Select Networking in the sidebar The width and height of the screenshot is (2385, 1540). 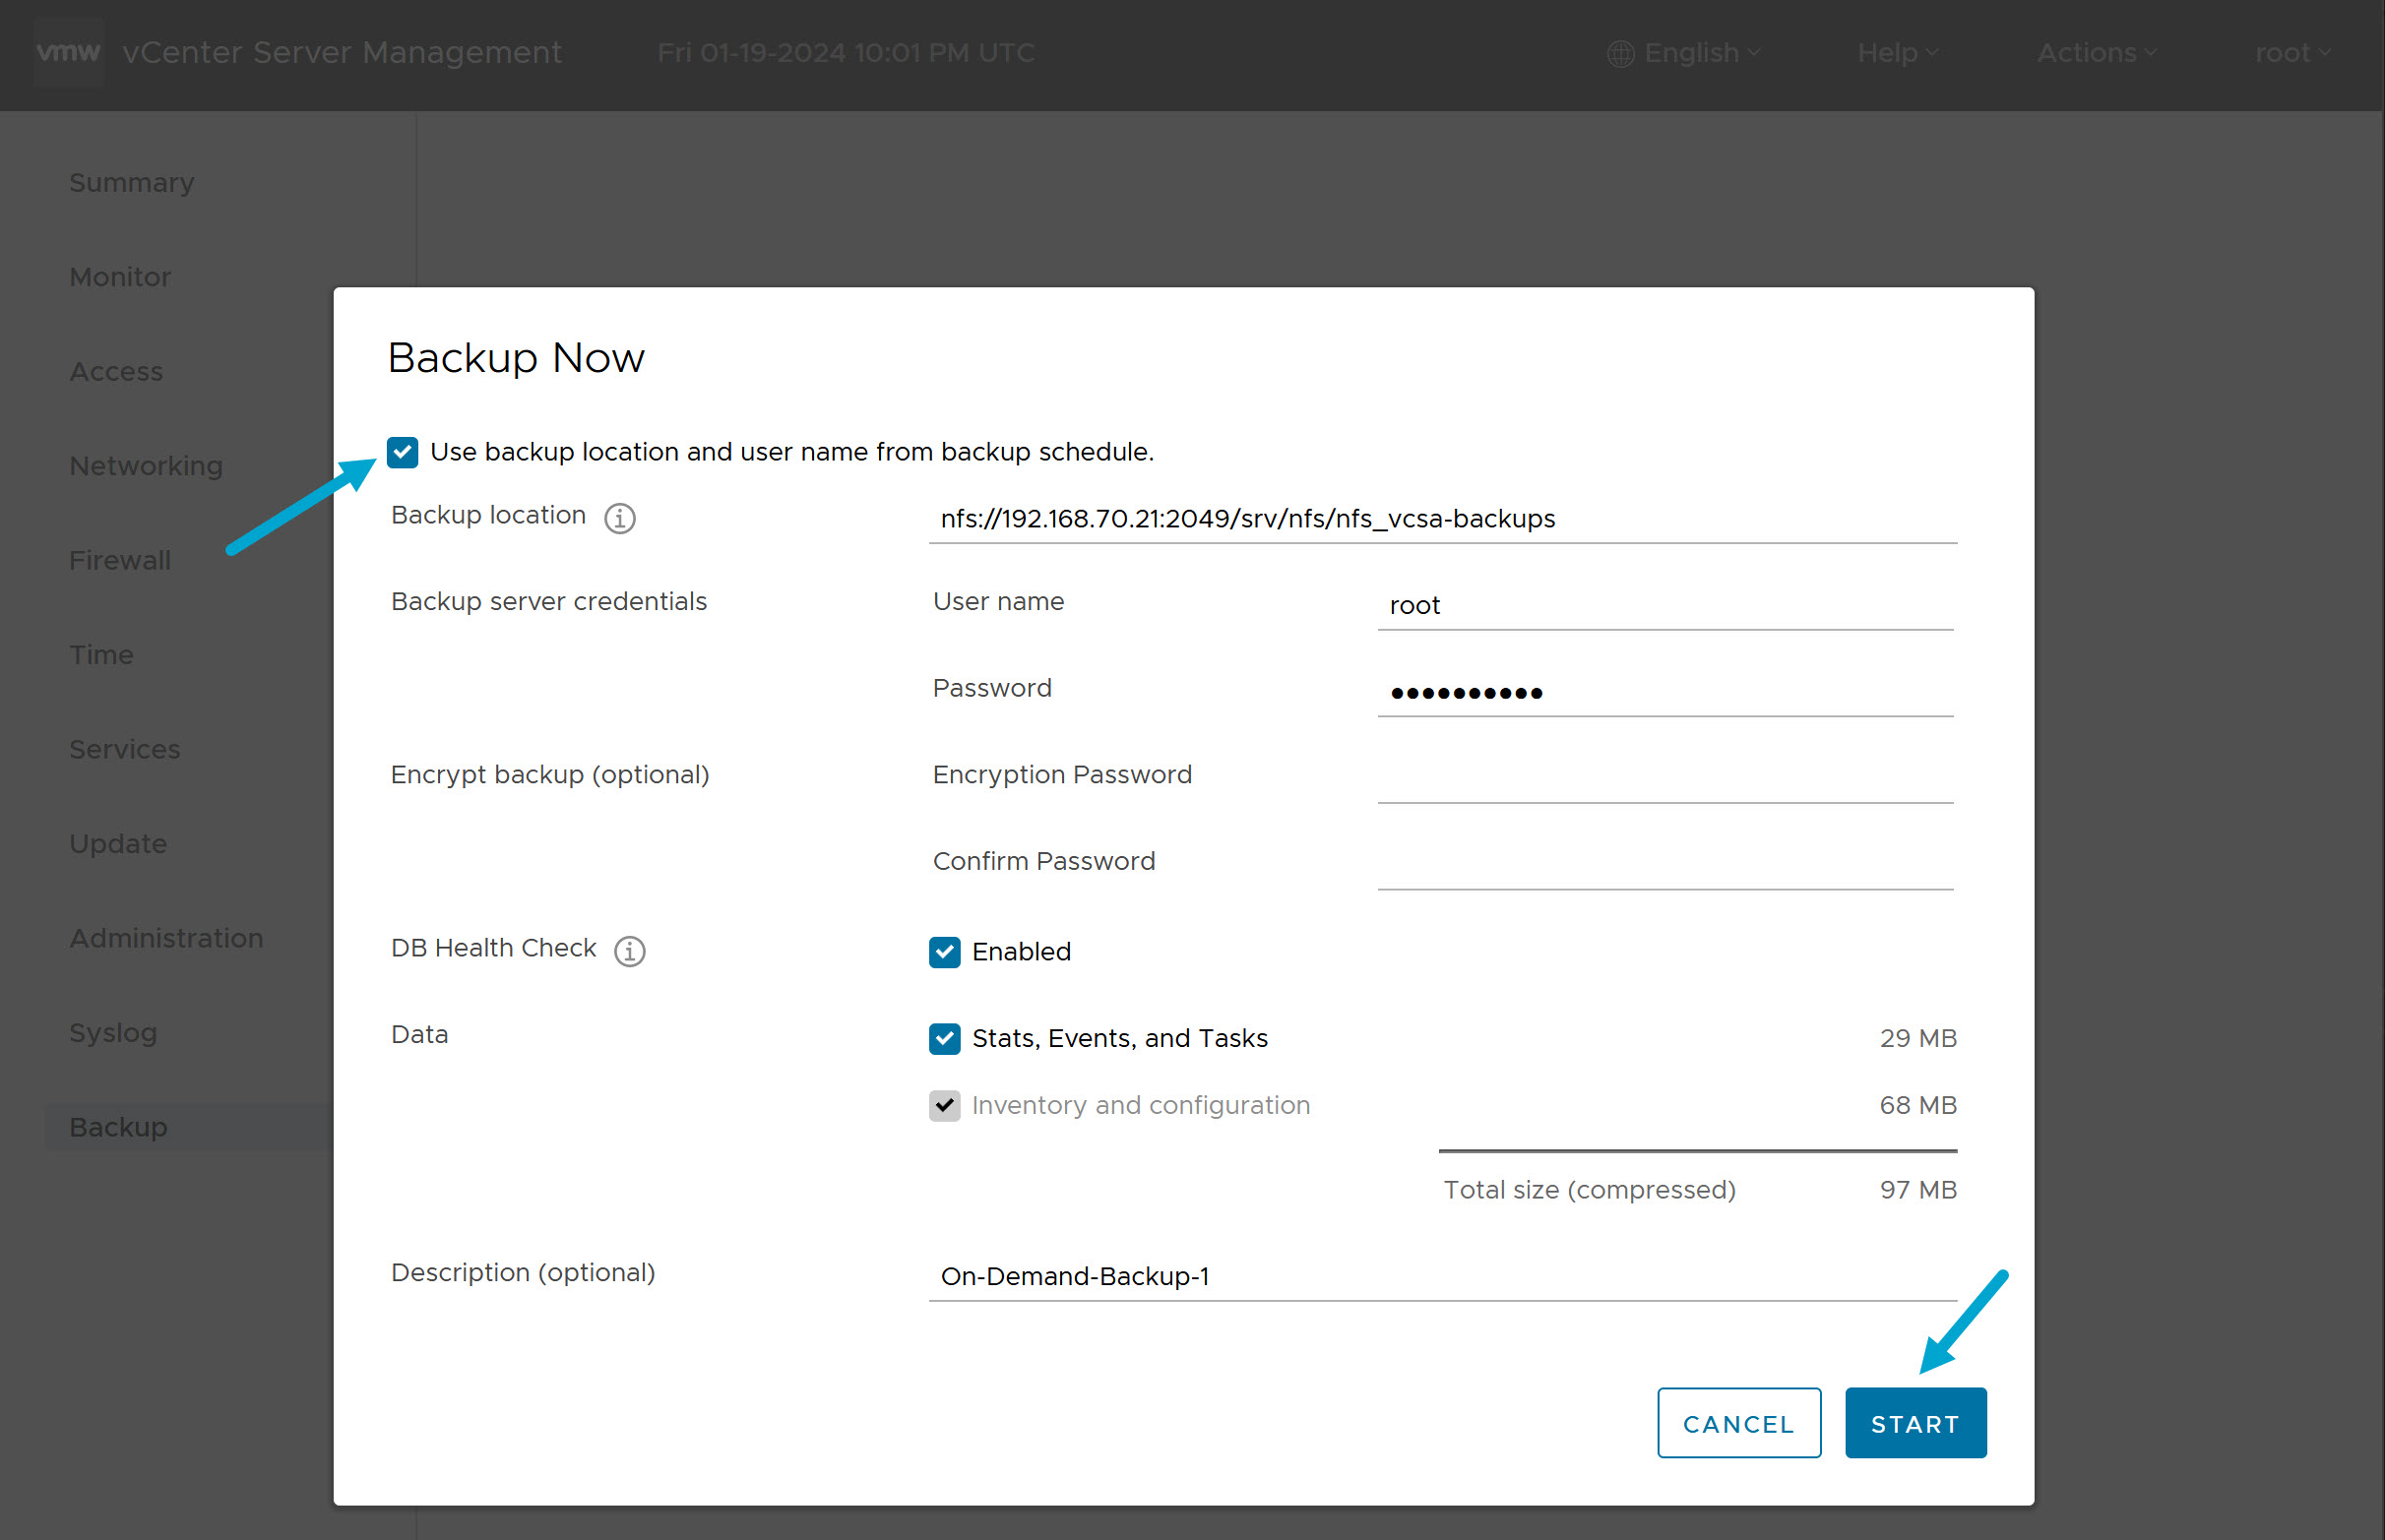click(x=146, y=465)
